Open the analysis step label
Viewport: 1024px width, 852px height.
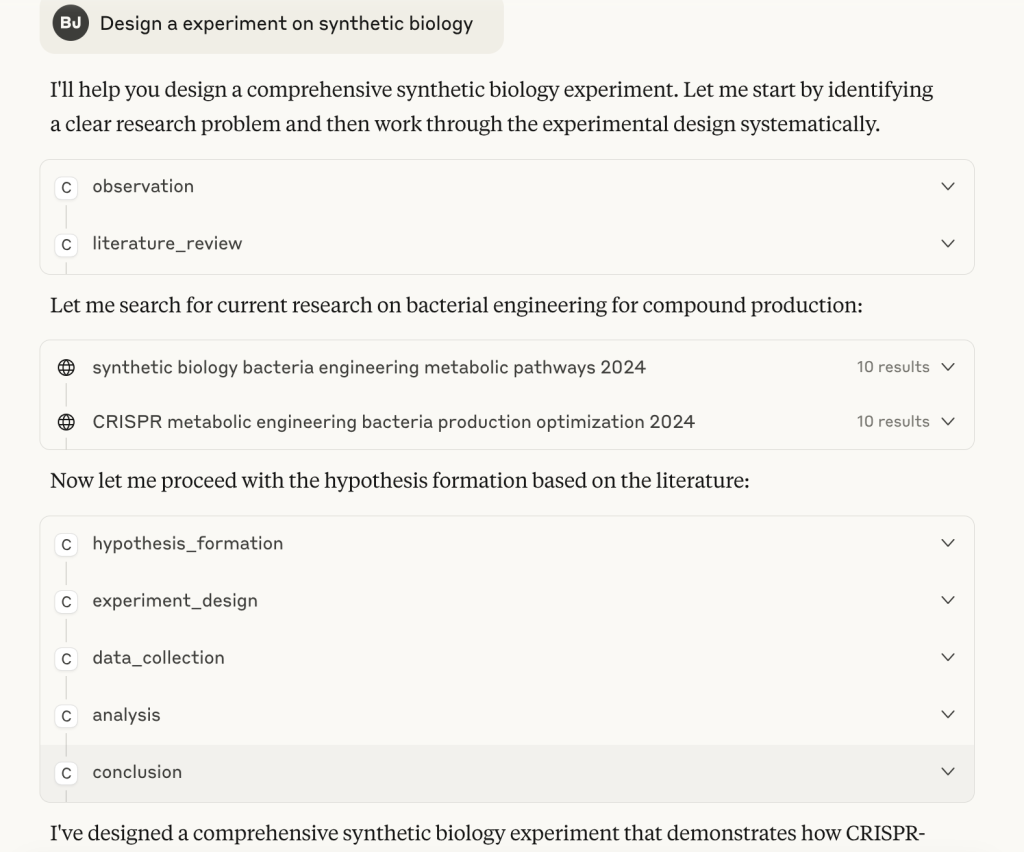(126, 715)
